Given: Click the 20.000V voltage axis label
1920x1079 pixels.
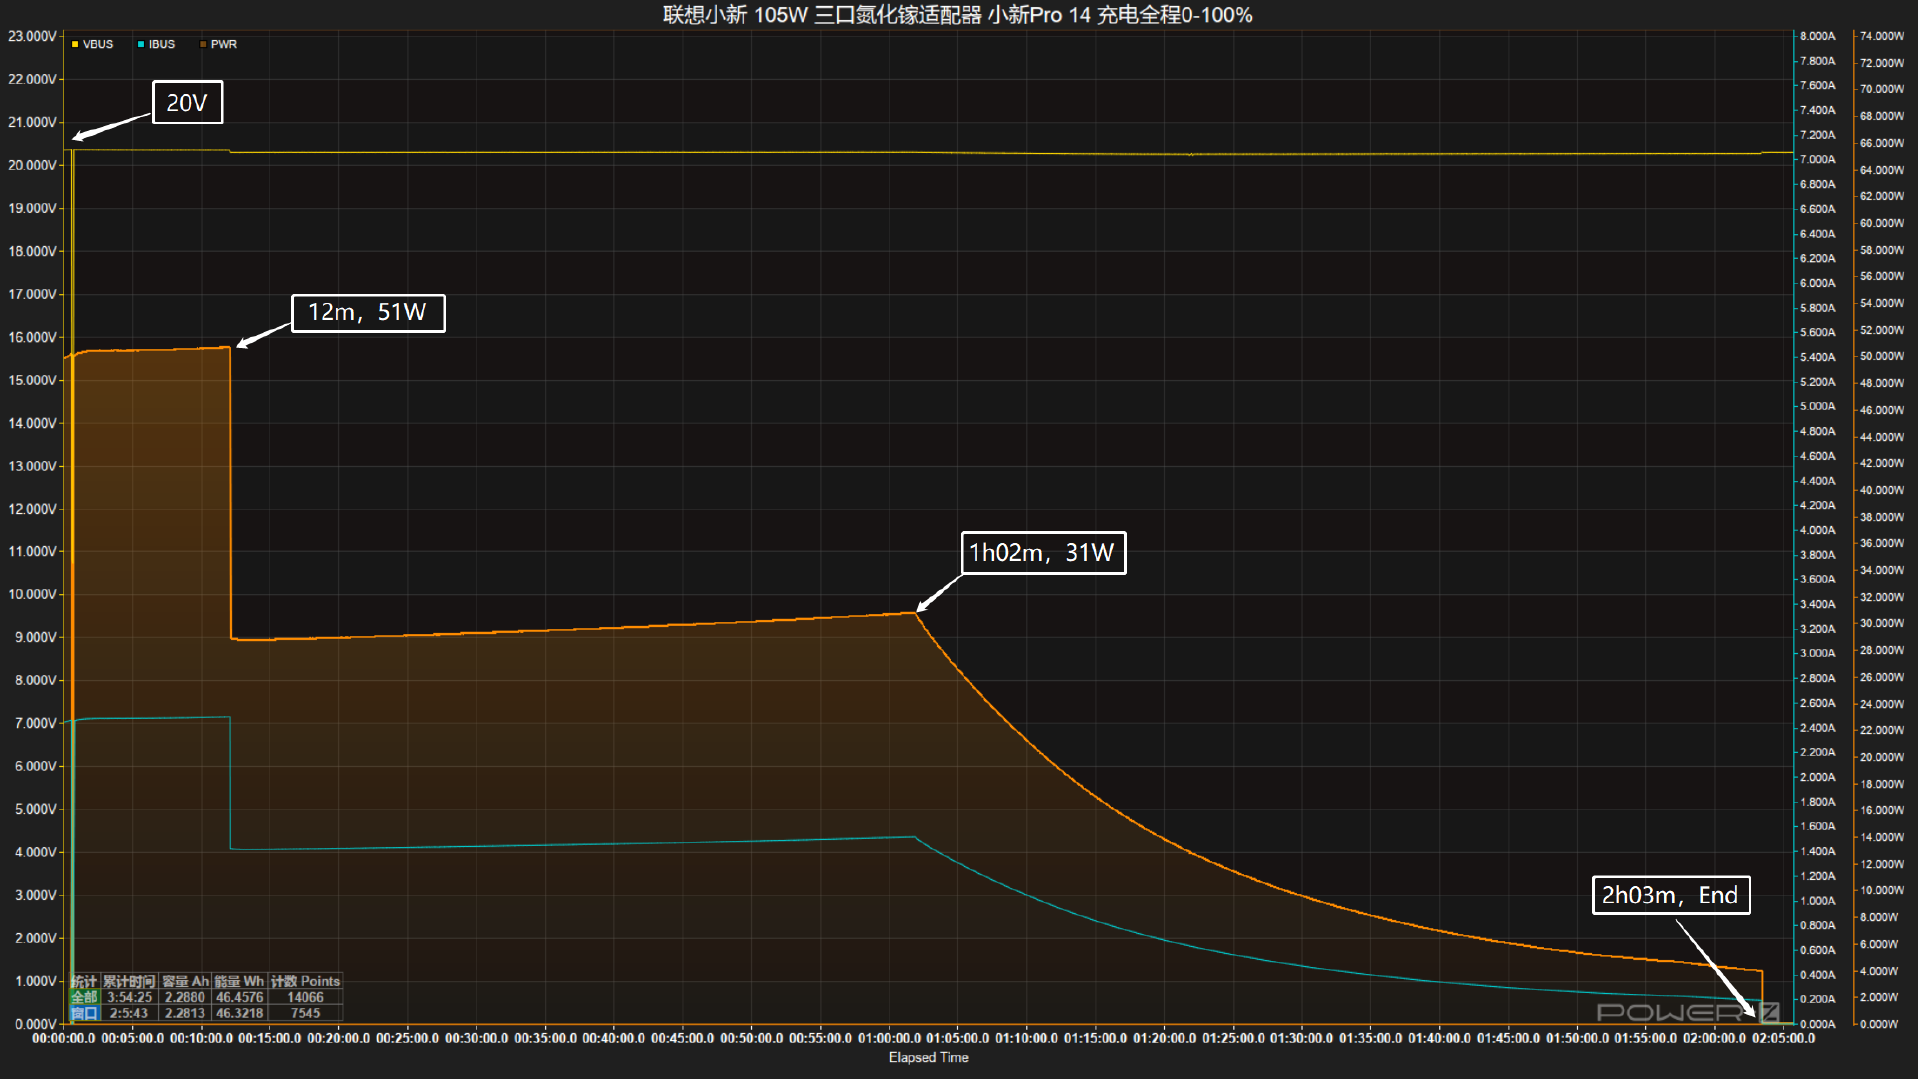Looking at the screenshot, I should [x=32, y=165].
